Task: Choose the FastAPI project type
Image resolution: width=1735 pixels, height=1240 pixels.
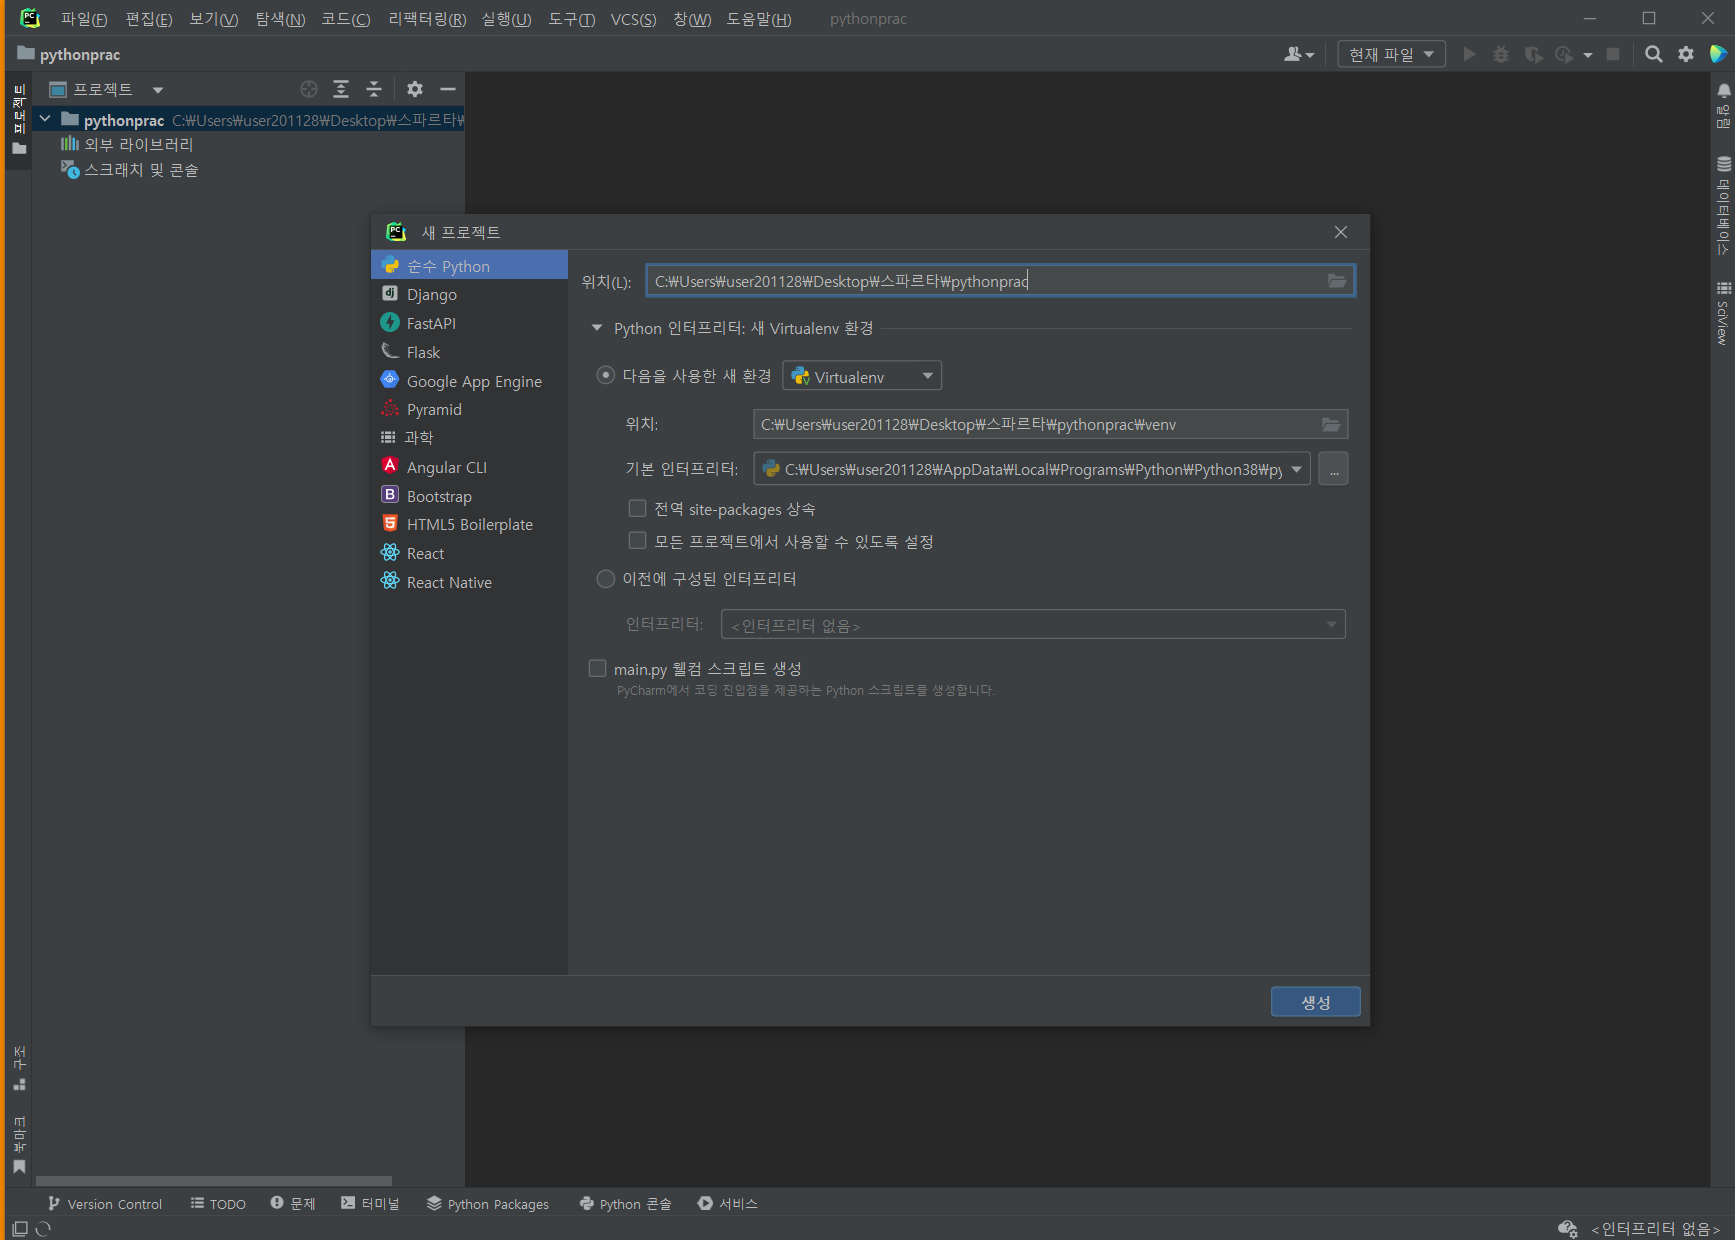Action: click(x=469, y=323)
